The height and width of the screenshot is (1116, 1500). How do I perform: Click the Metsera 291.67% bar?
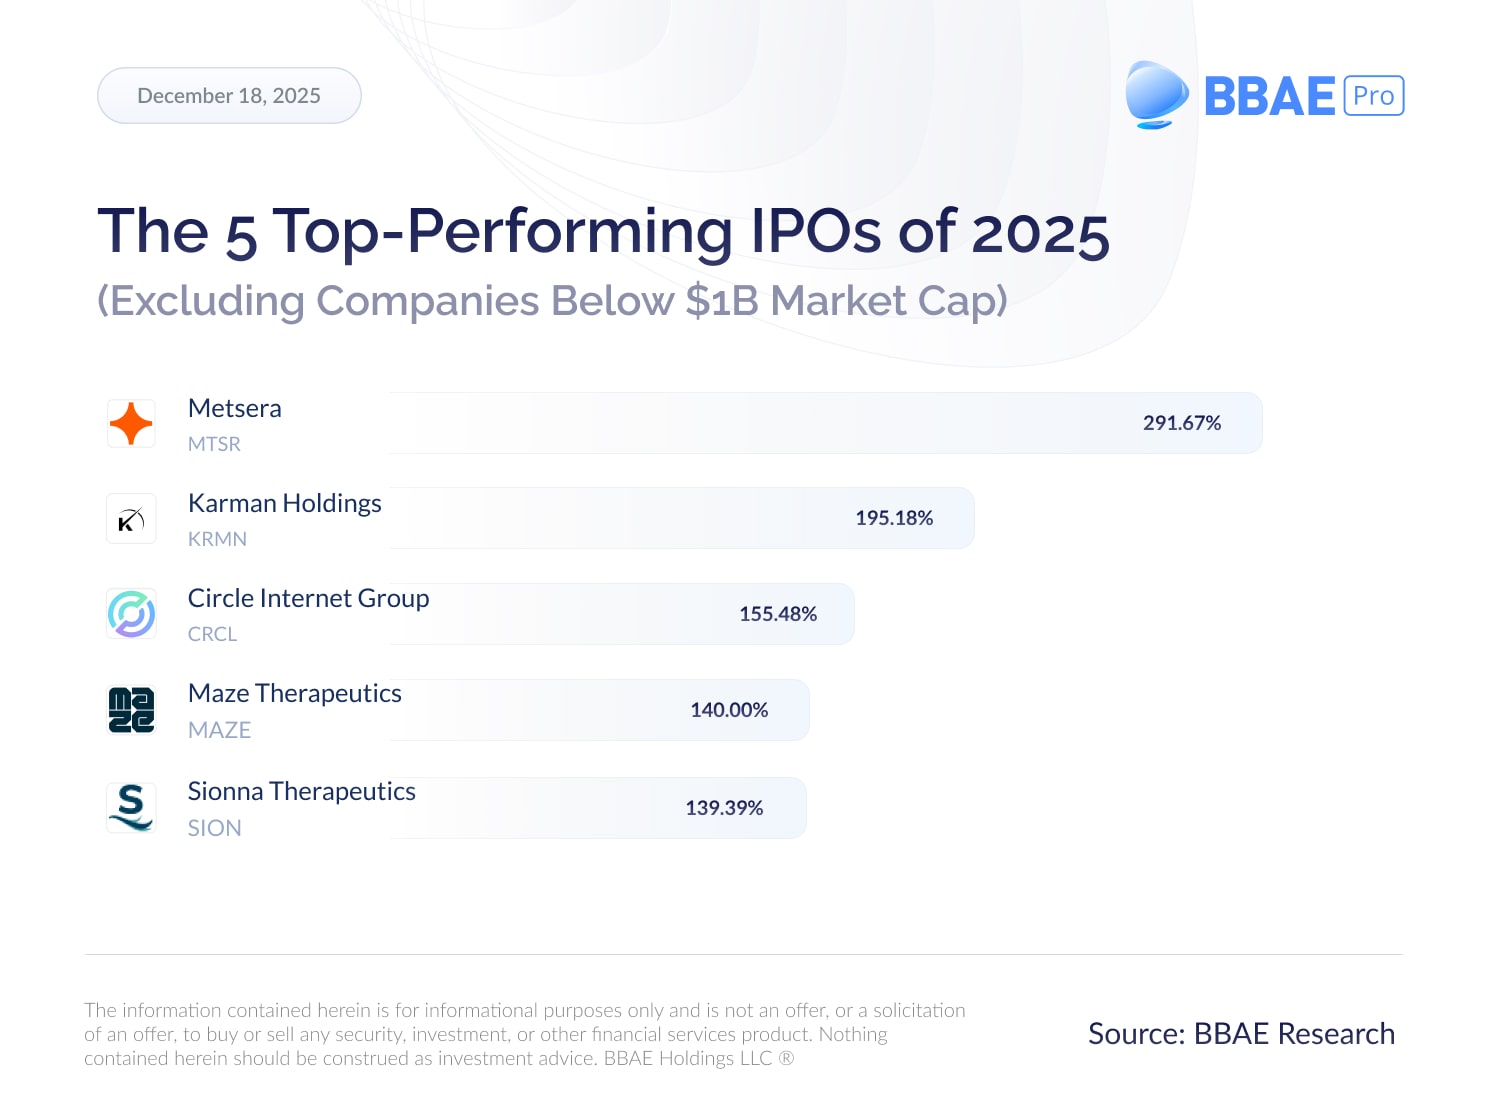(825, 423)
